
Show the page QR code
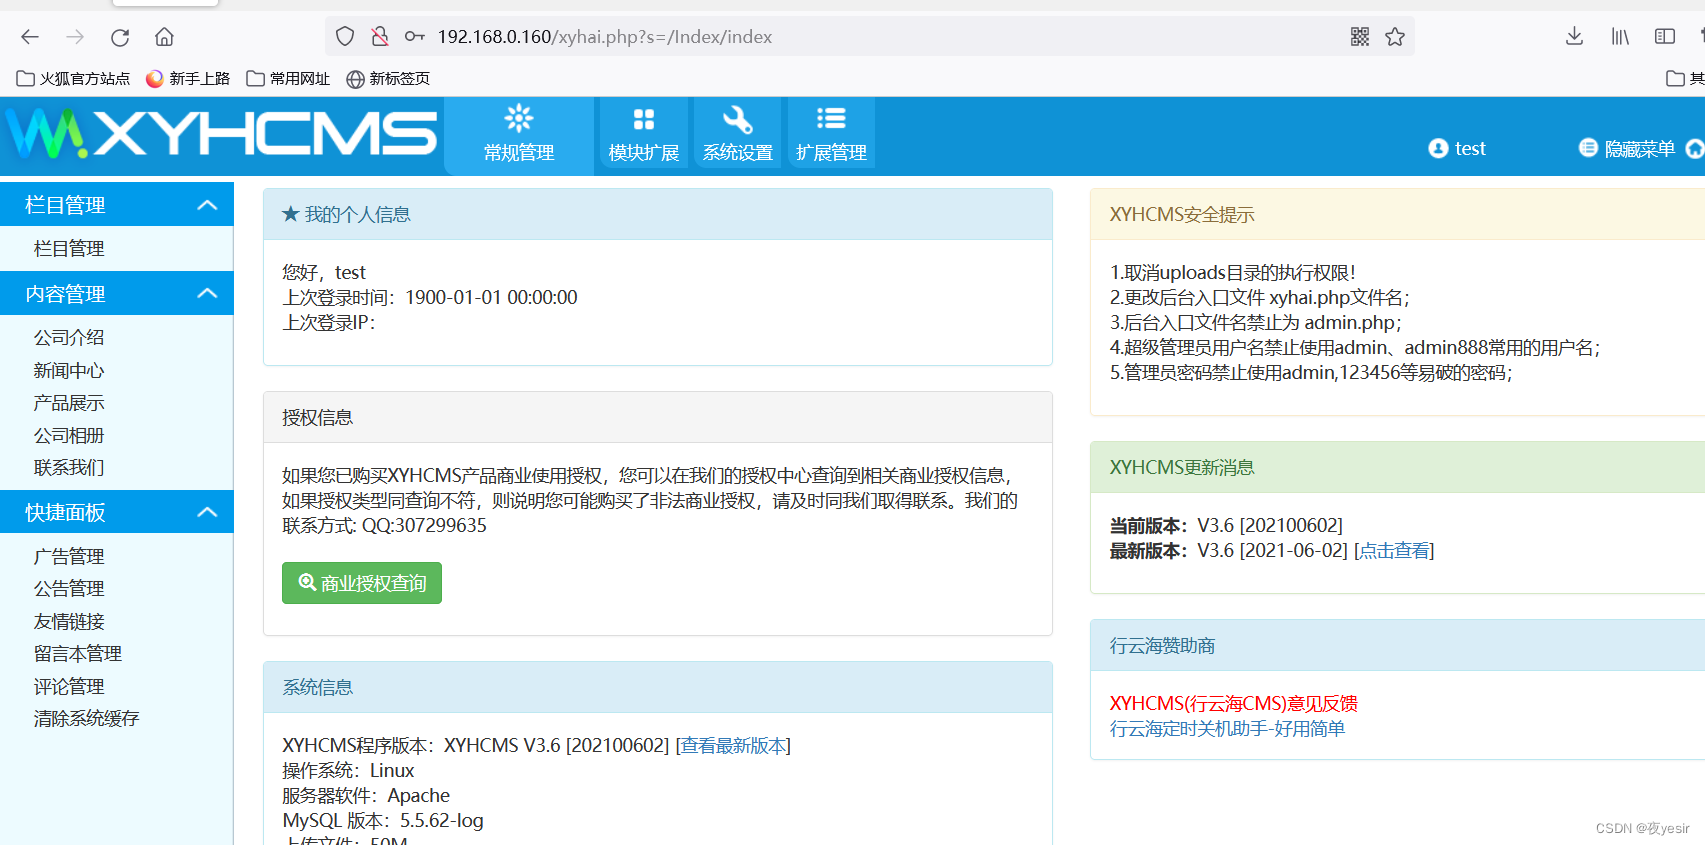(1360, 37)
